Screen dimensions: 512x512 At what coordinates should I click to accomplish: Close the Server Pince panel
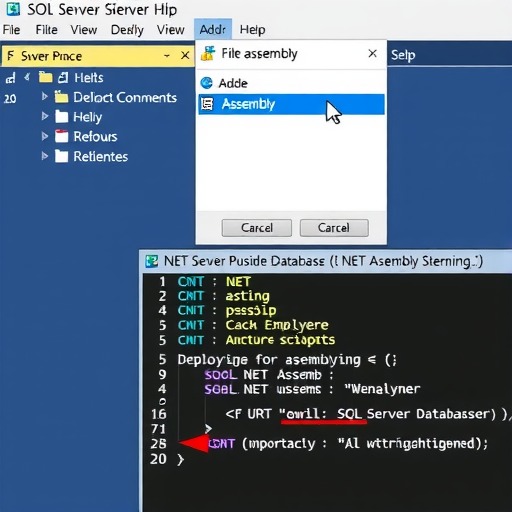click(185, 55)
